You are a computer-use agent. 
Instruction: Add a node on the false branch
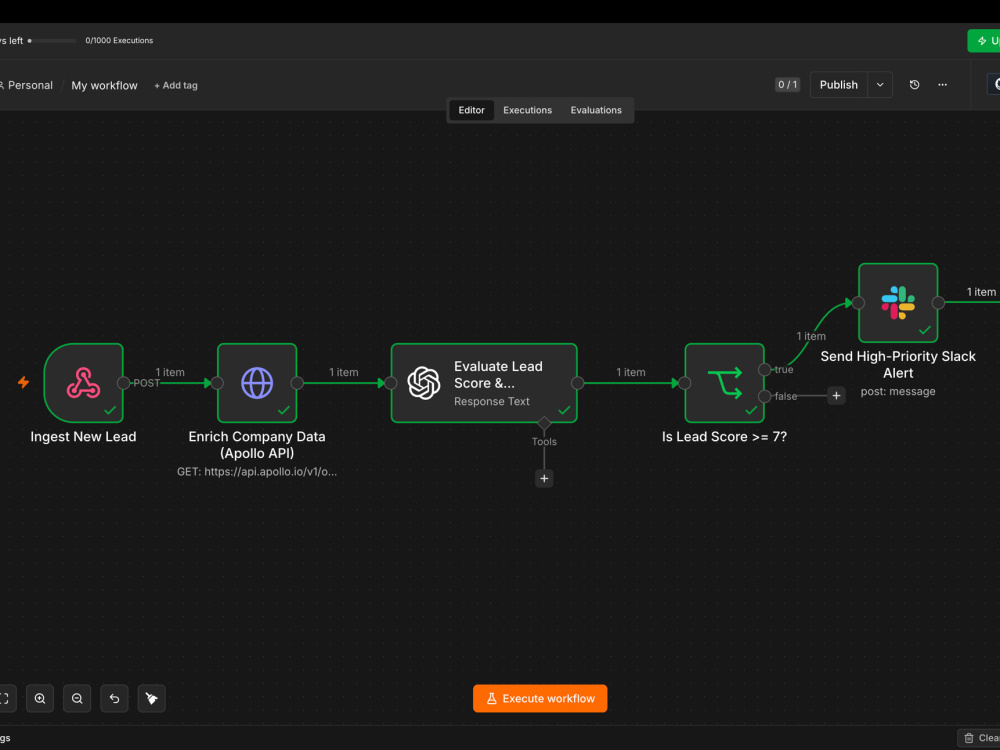[836, 395]
